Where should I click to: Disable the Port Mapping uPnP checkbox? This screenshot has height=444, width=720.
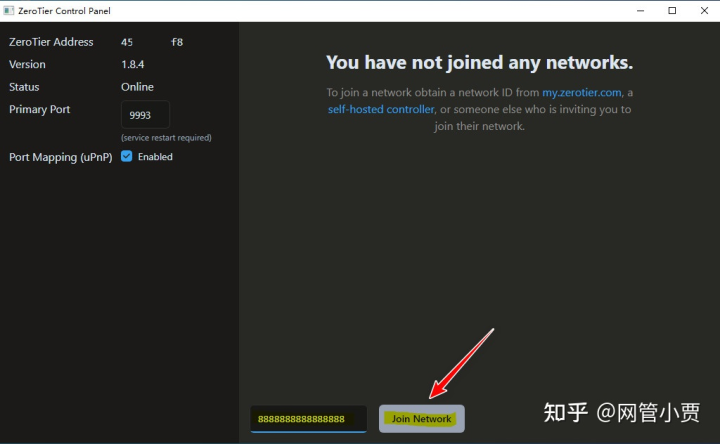[x=126, y=156]
